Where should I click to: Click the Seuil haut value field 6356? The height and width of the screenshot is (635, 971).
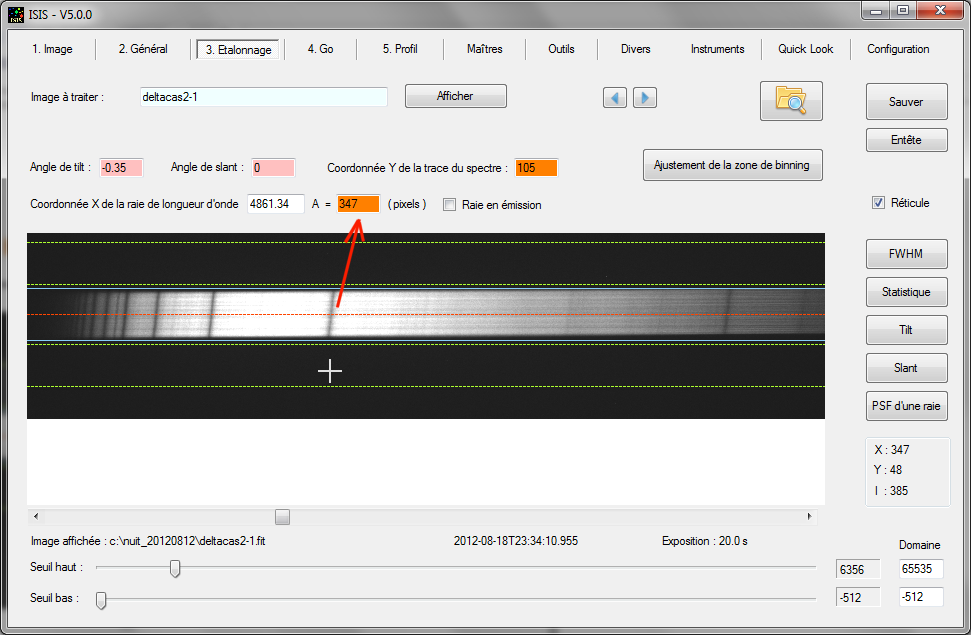858,569
